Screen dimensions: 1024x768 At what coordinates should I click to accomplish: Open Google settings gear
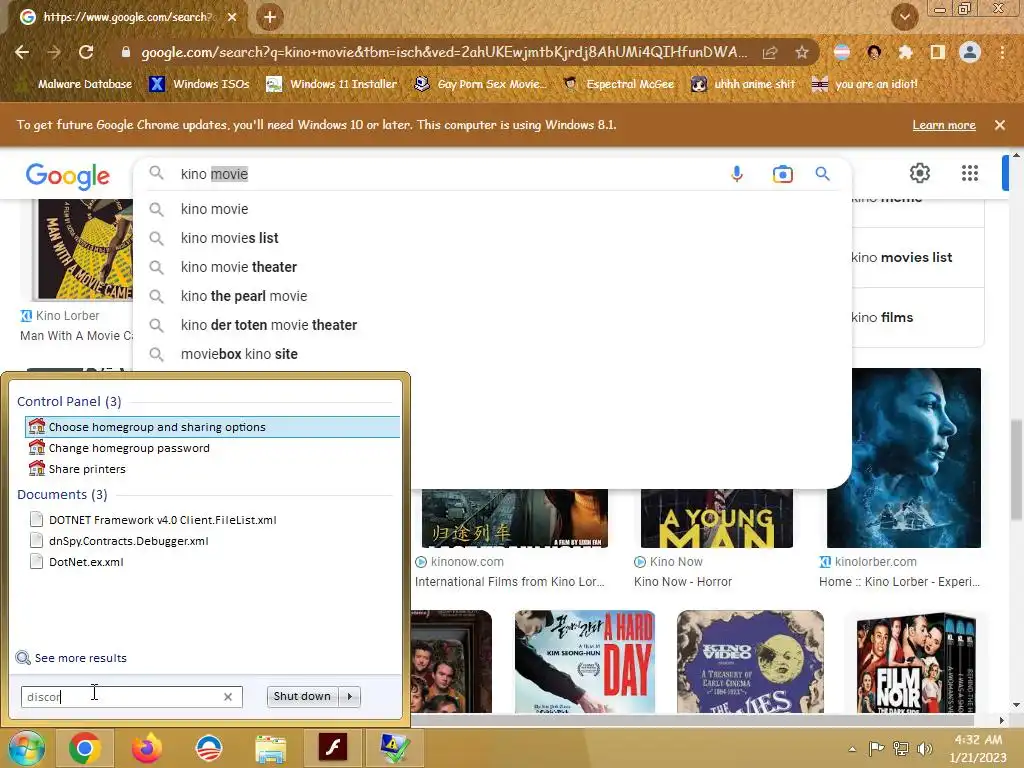pos(920,173)
